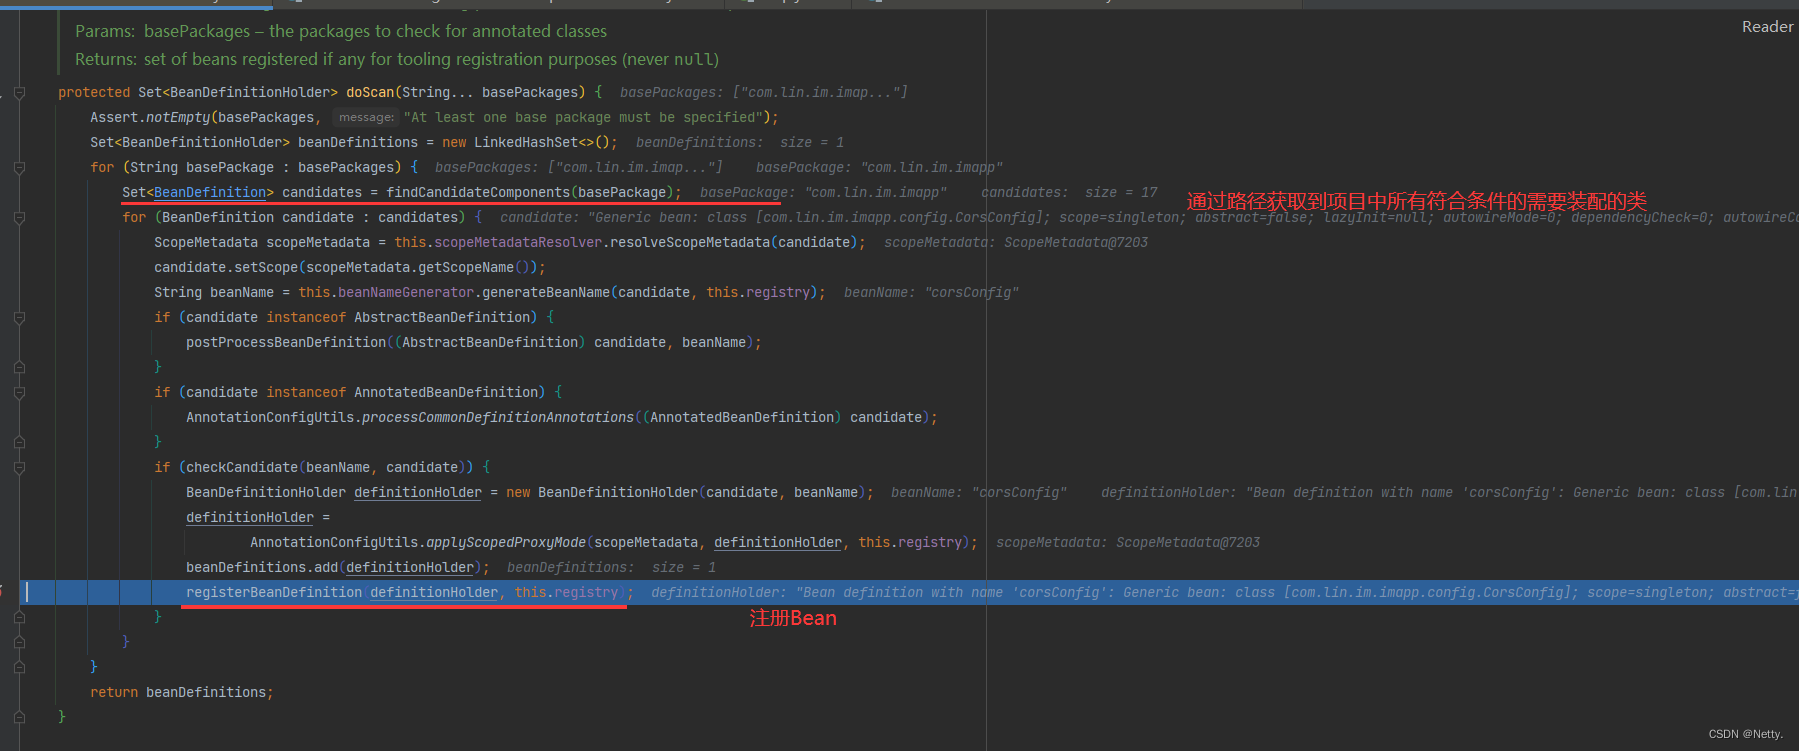Click 'beanName: "corsConfig"' hint on generateBeanName line

pyautogui.click(x=931, y=292)
